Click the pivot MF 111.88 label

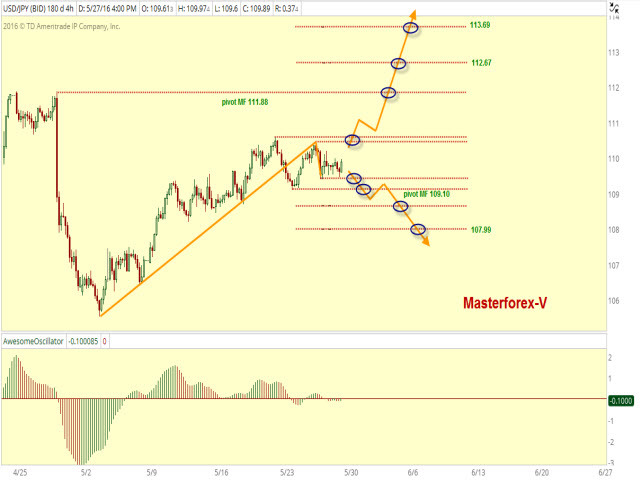pyautogui.click(x=244, y=102)
